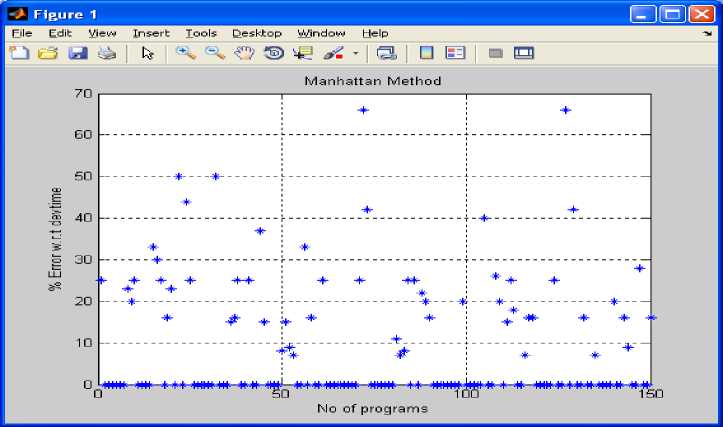Image resolution: width=723 pixels, height=427 pixels.
Task: Print the figure using the printer icon
Action: (106, 53)
